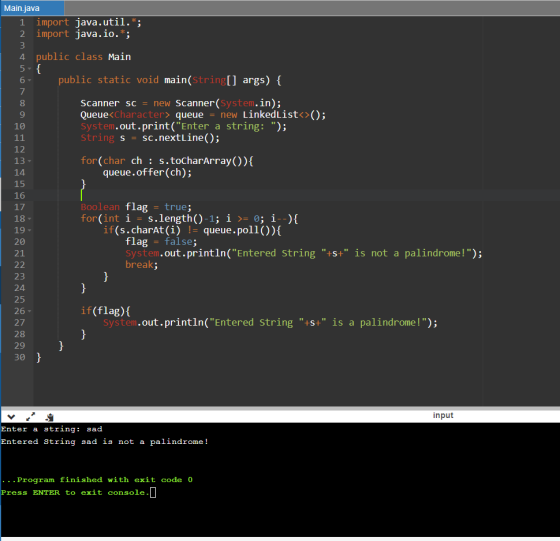Screen dimensions: 560x541
Task: Click '...Program finished with exit code 0'
Action: pyautogui.click(x=97, y=480)
